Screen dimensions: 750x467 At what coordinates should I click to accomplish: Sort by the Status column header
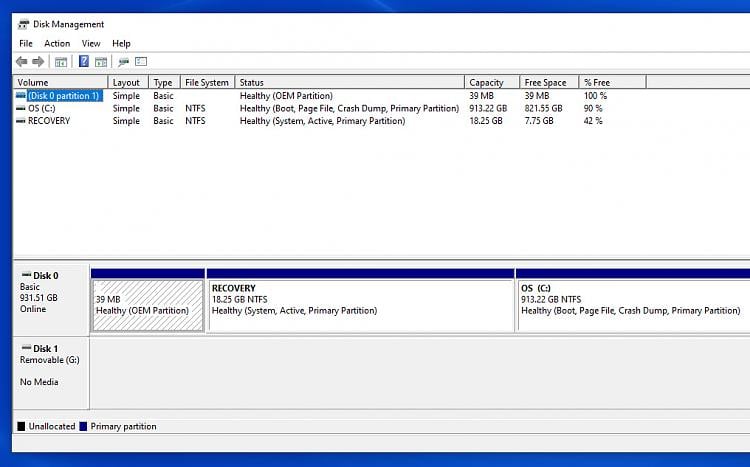pyautogui.click(x=350, y=82)
